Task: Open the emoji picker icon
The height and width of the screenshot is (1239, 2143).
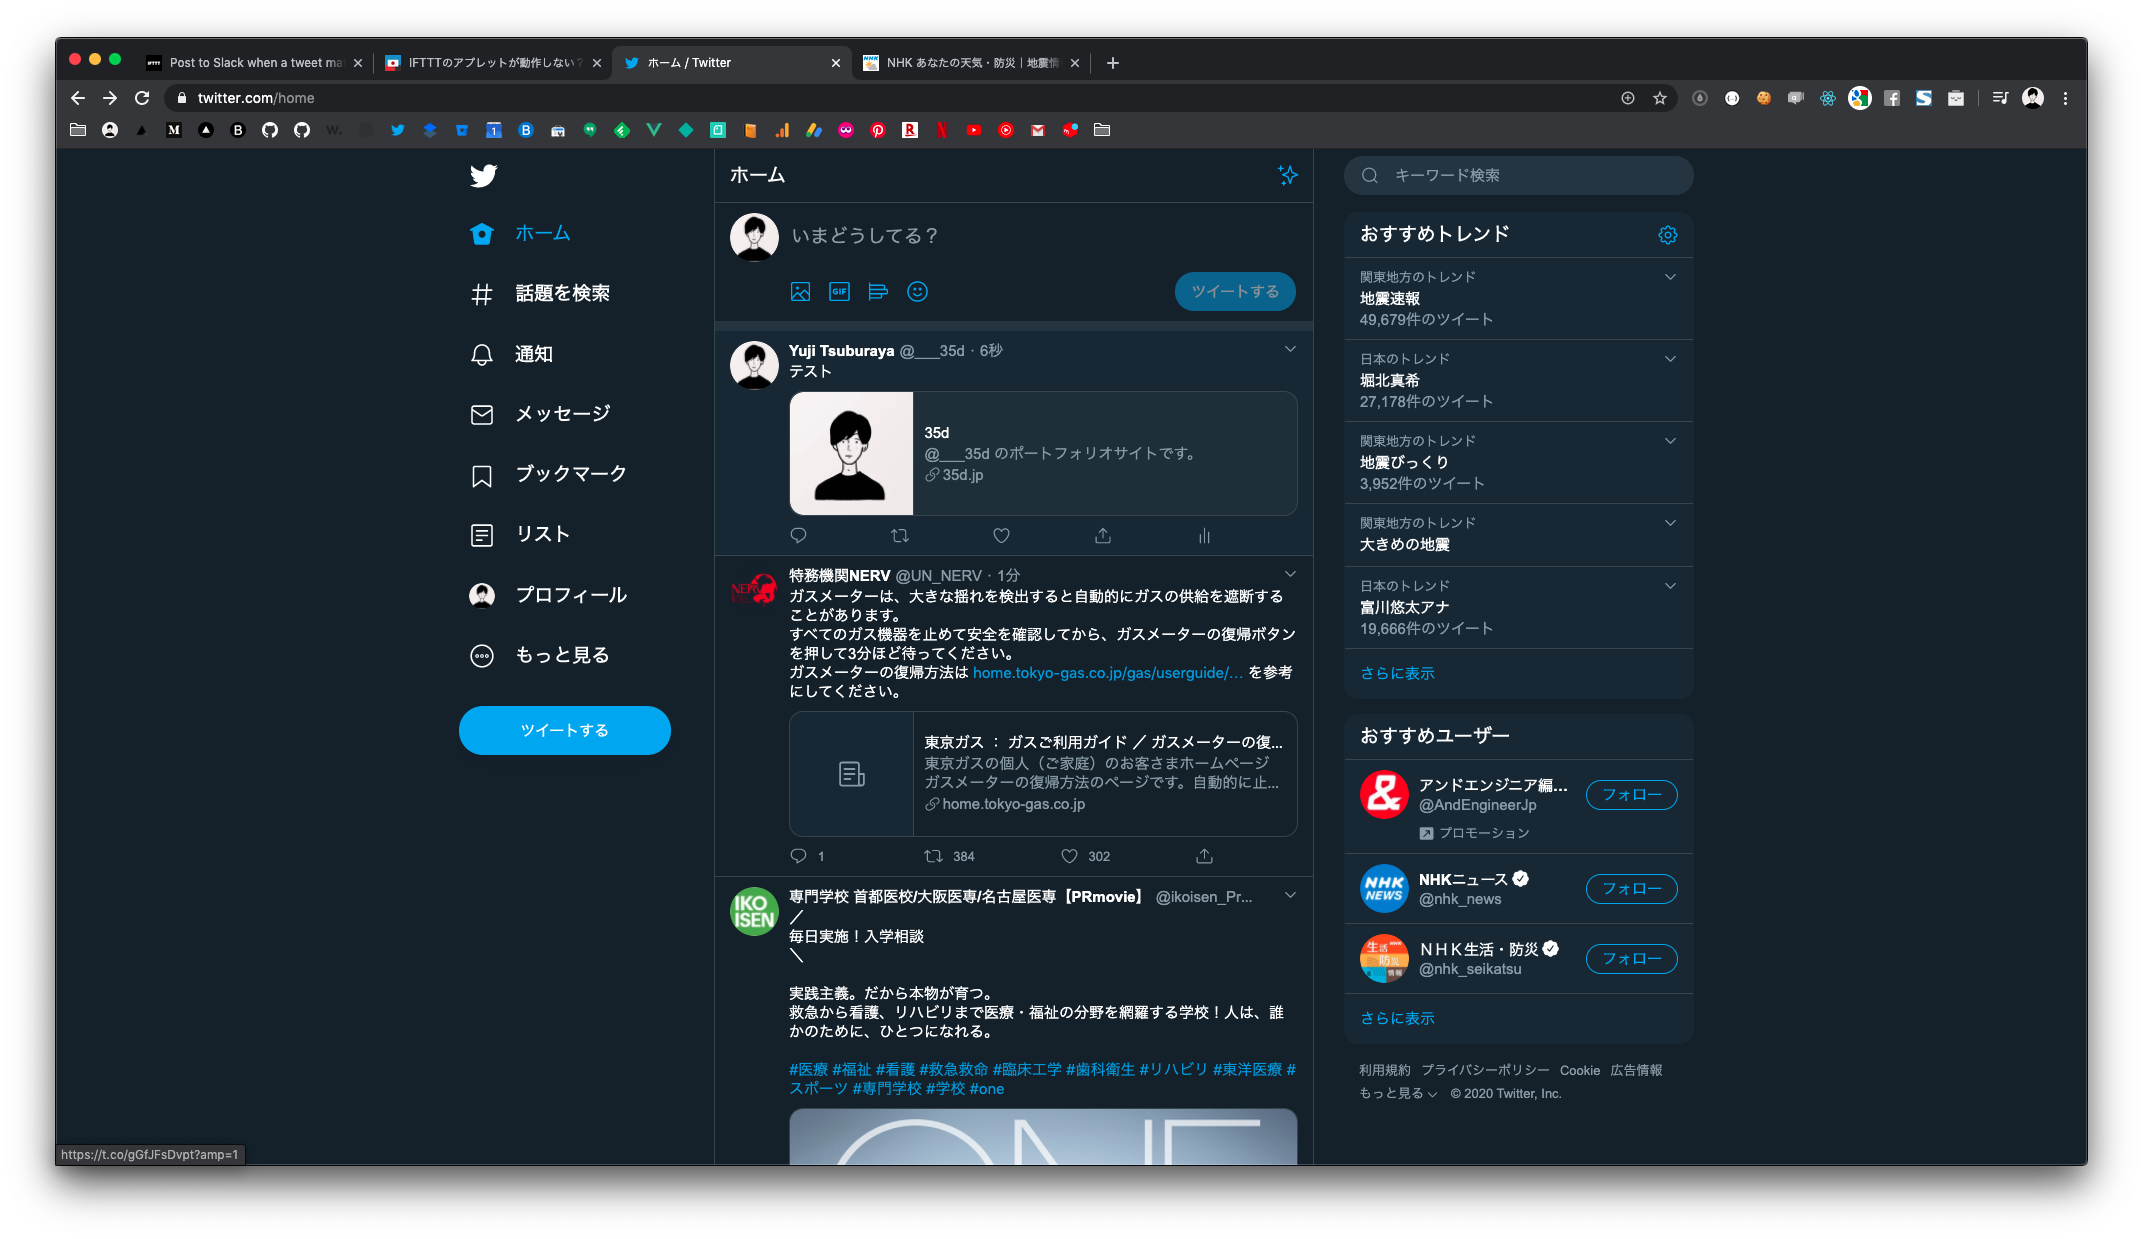Action: coord(917,292)
